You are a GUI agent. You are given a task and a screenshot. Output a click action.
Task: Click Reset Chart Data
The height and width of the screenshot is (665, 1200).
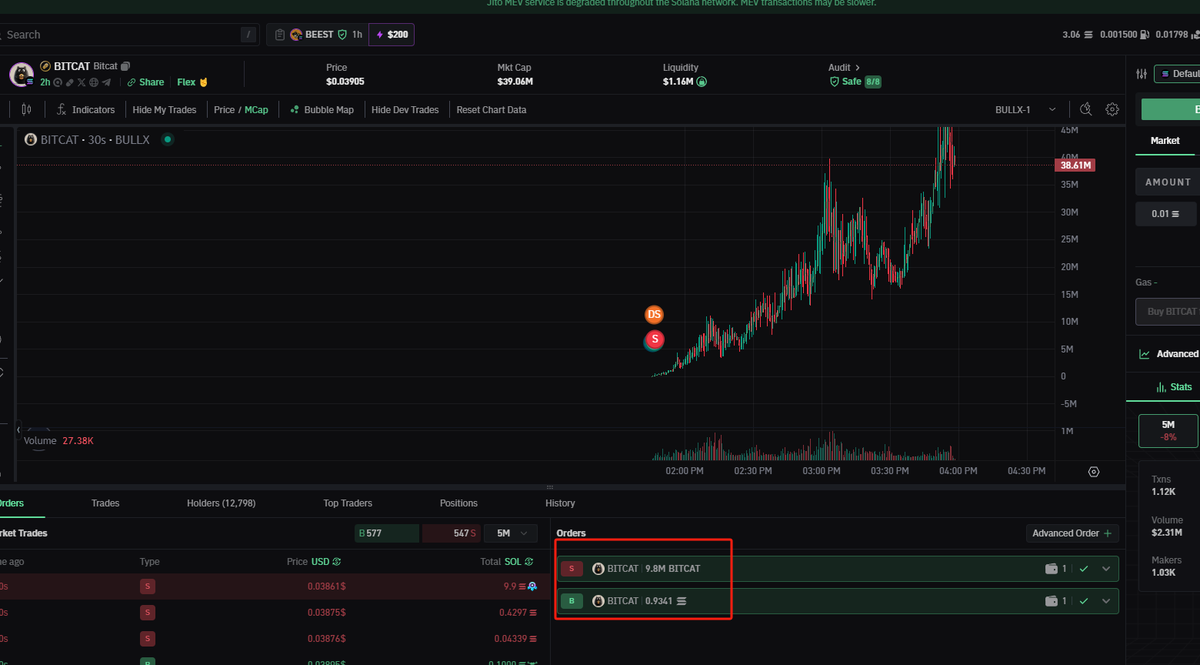(x=491, y=110)
